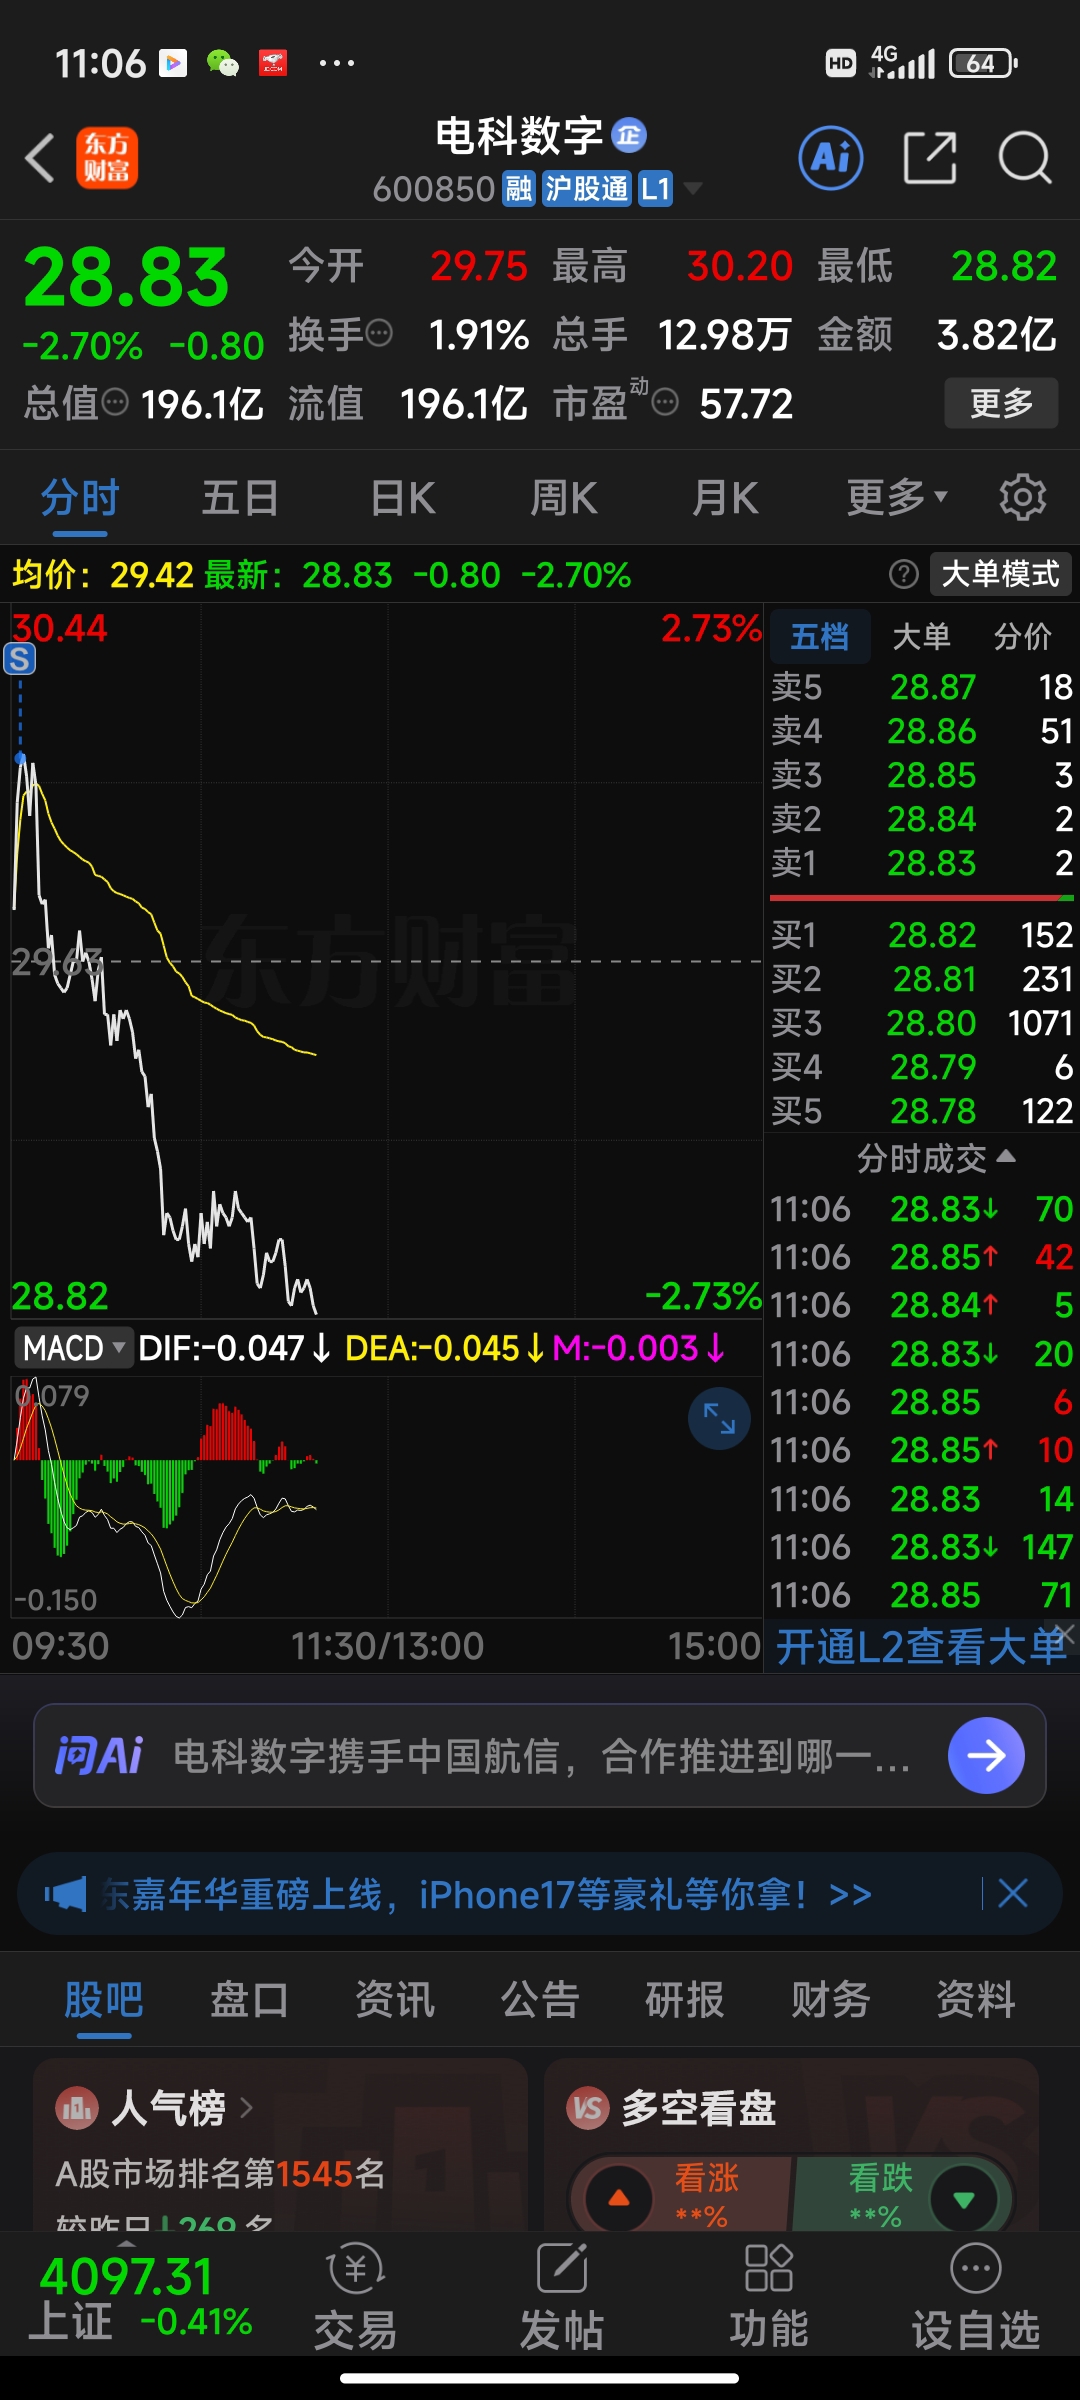Tap the 沪股通 tag
The width and height of the screenshot is (1080, 2400).
pyautogui.click(x=587, y=188)
